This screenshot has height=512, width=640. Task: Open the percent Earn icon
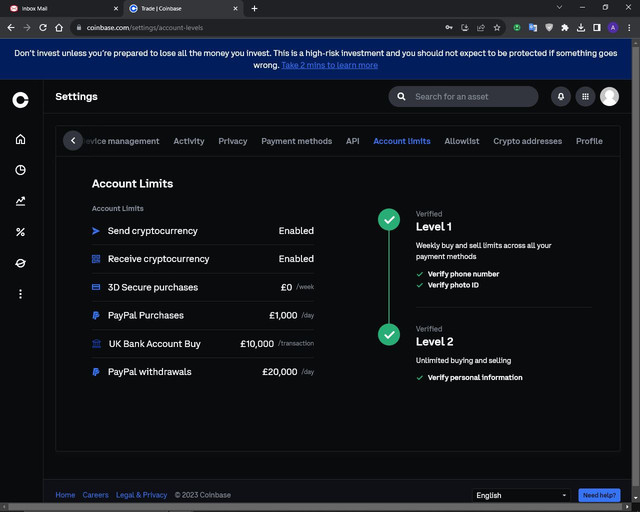[x=20, y=232]
